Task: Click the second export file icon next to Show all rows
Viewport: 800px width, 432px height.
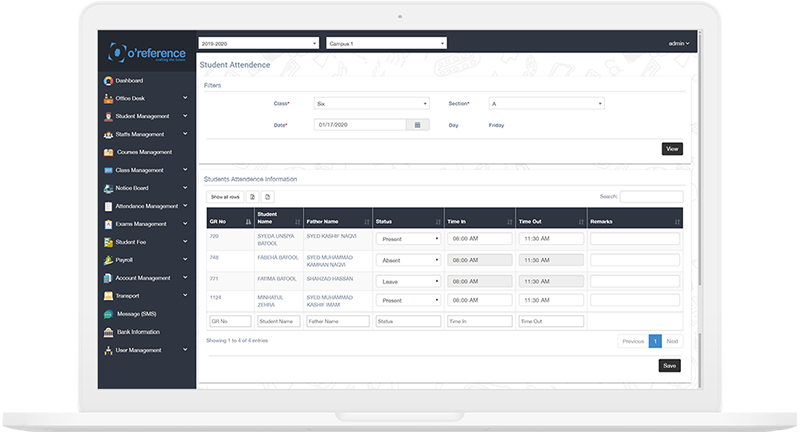Action: click(x=268, y=197)
